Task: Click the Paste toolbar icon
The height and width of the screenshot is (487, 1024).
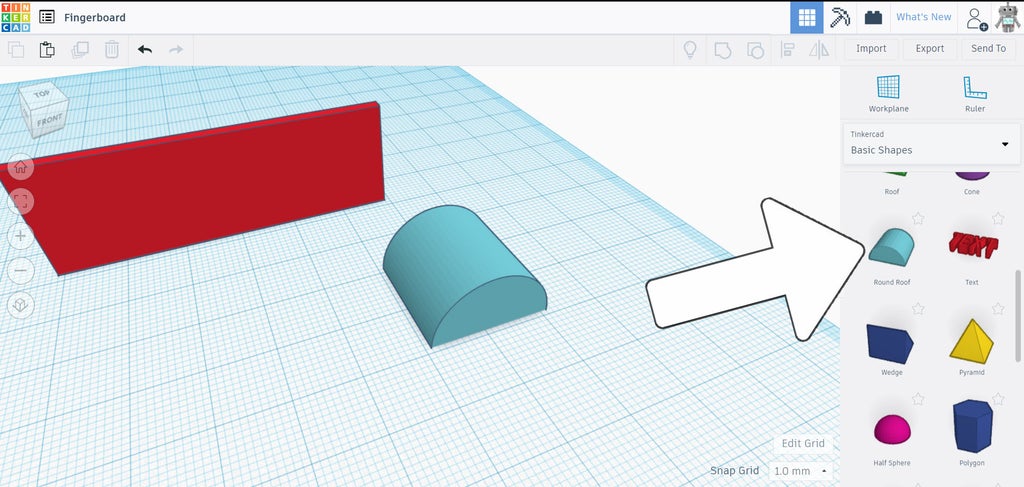Action: coord(47,50)
